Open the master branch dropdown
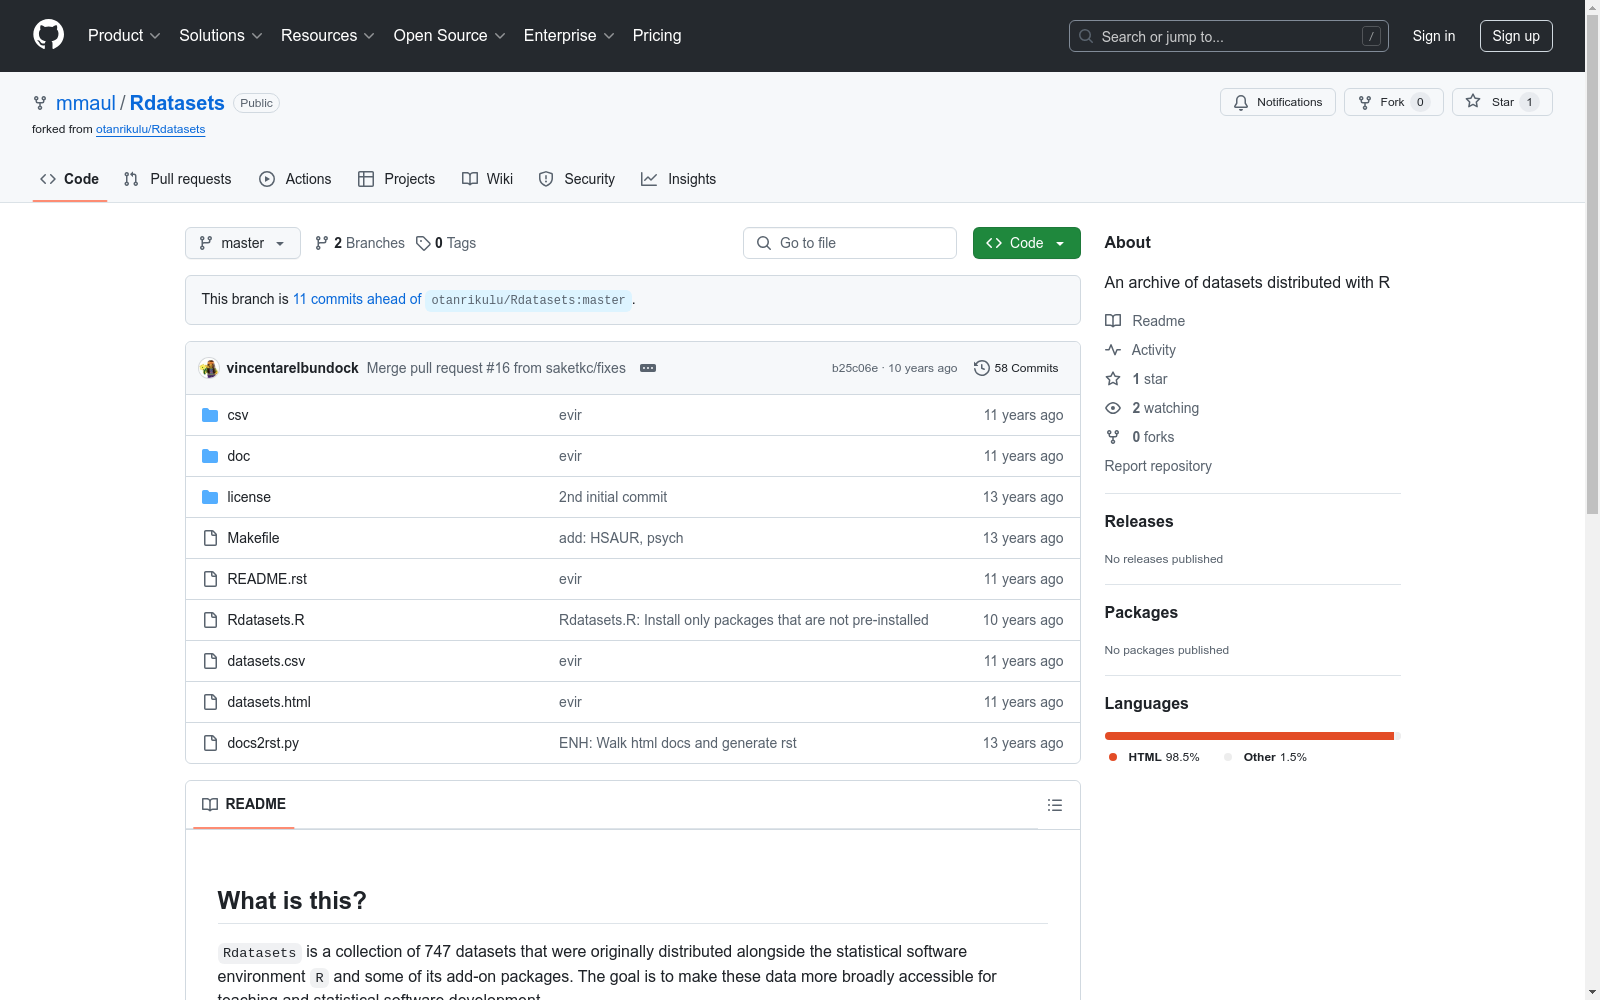Image resolution: width=1600 pixels, height=1000 pixels. pos(243,243)
